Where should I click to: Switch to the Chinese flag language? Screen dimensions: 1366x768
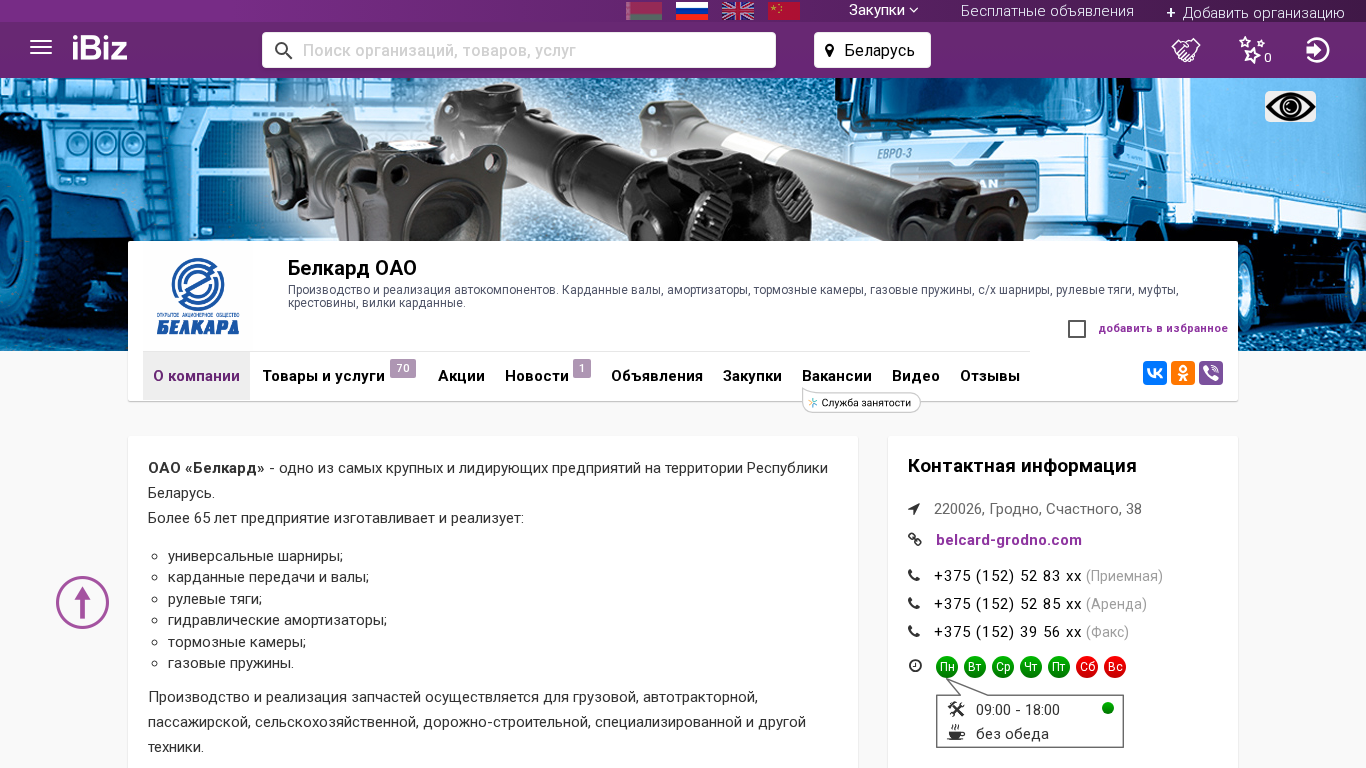tap(784, 11)
